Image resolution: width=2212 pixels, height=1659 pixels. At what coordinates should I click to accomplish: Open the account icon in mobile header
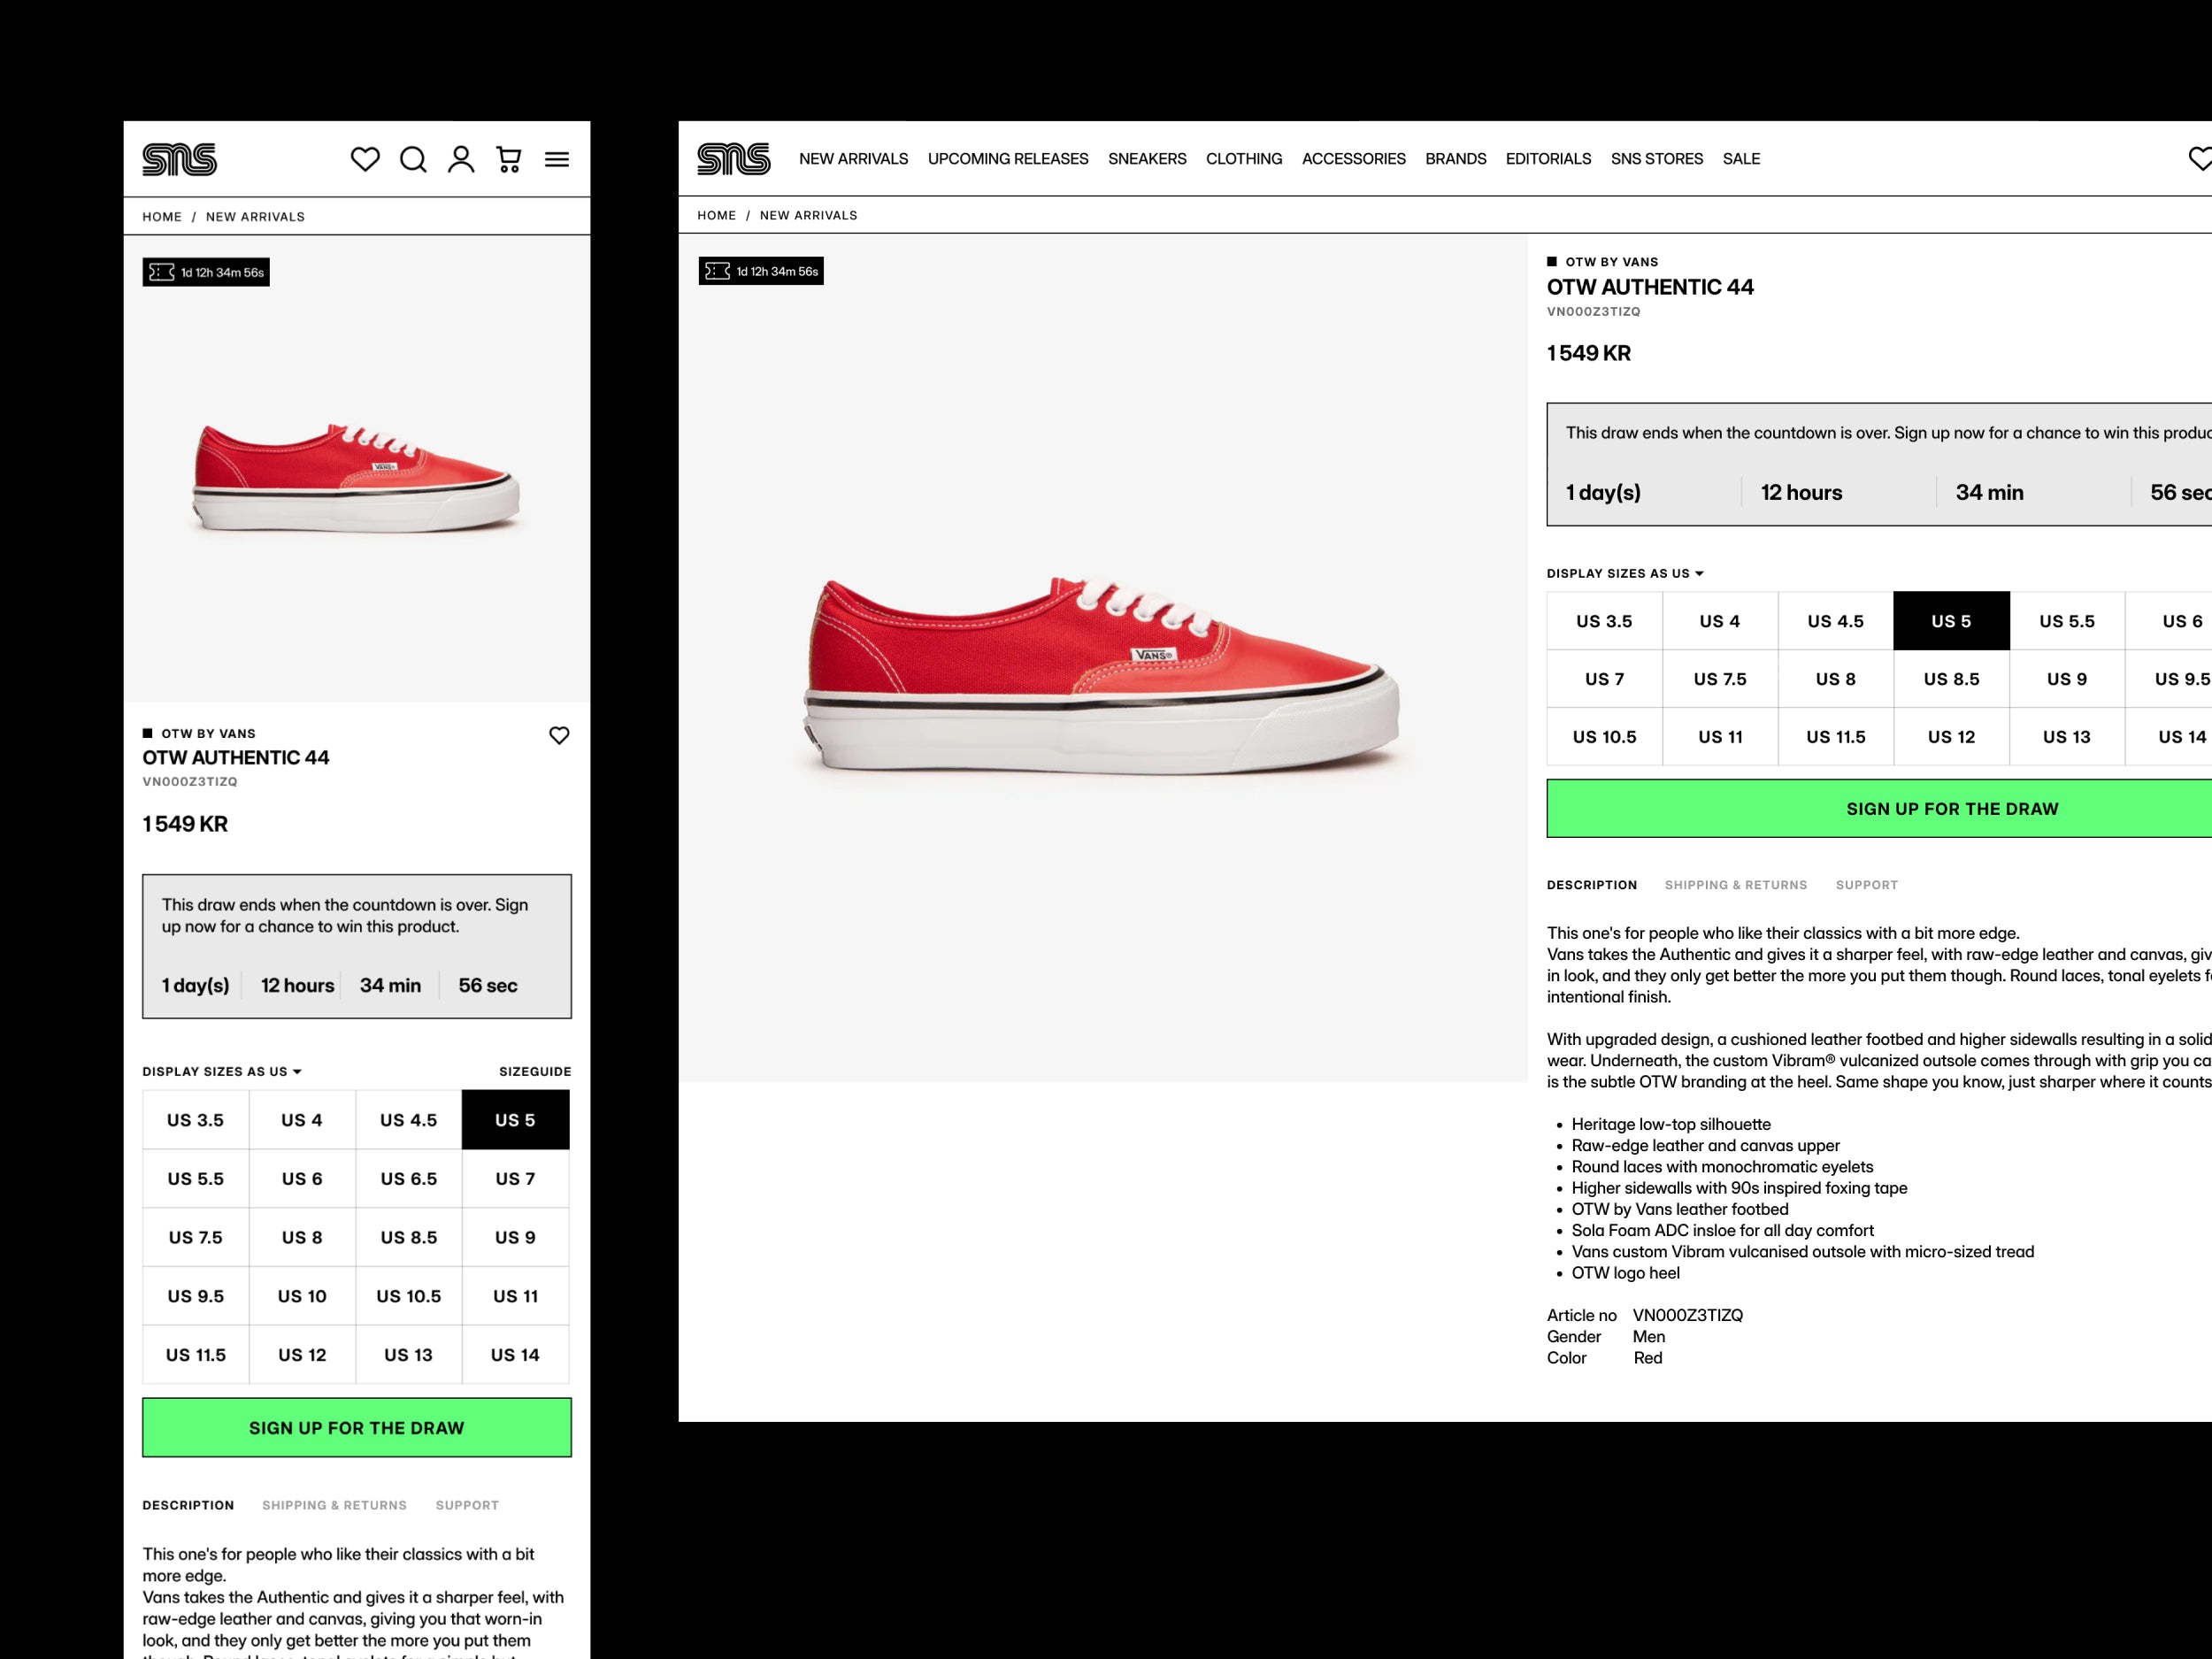461,159
